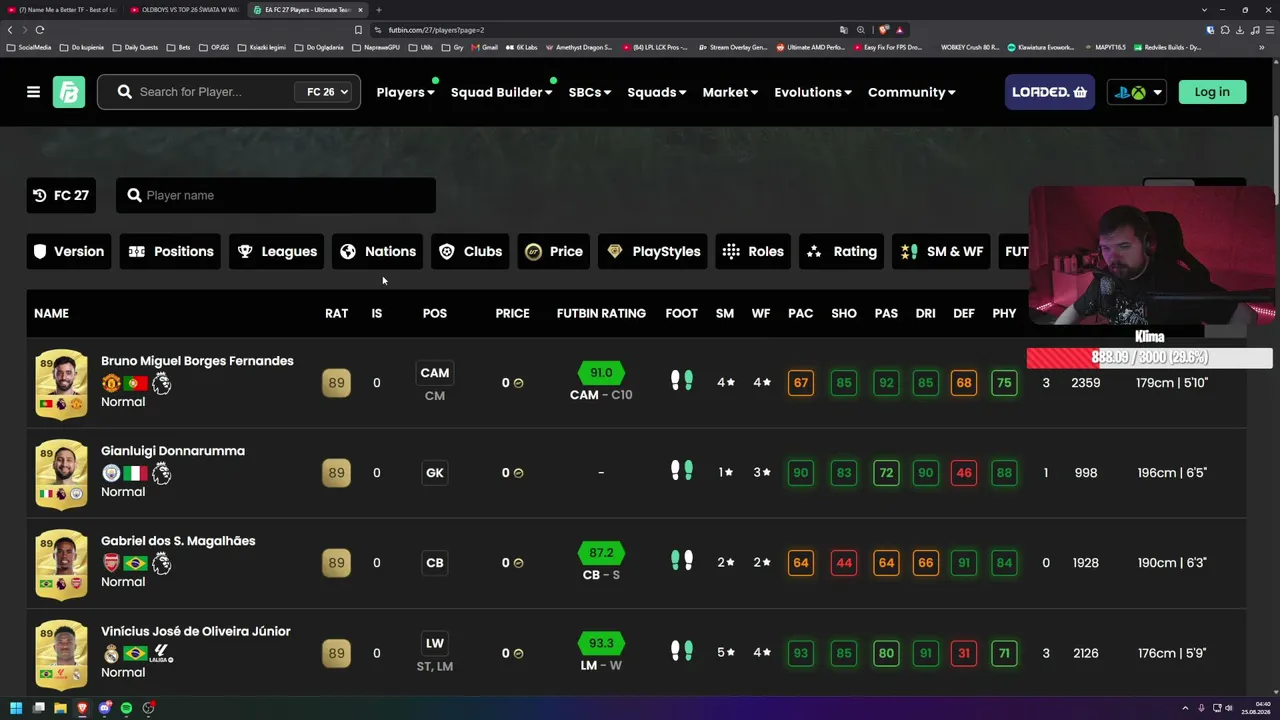Open File Explorer from the taskbar
This screenshot has width=1280, height=720.
[60, 708]
